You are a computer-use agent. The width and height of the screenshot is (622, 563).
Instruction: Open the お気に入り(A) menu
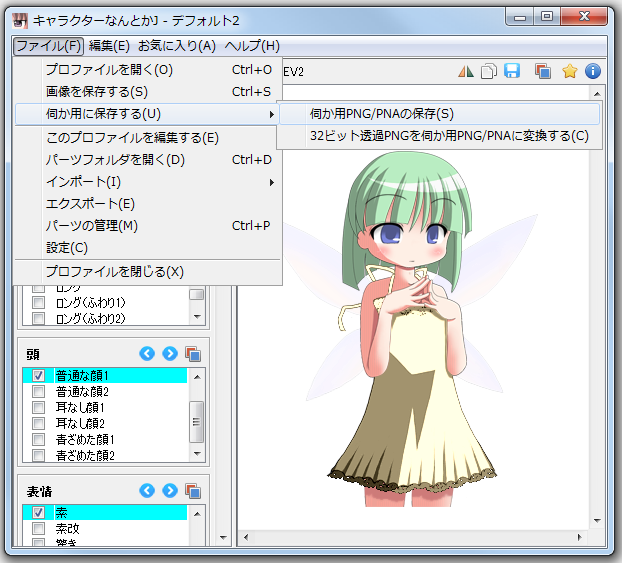coord(177,46)
